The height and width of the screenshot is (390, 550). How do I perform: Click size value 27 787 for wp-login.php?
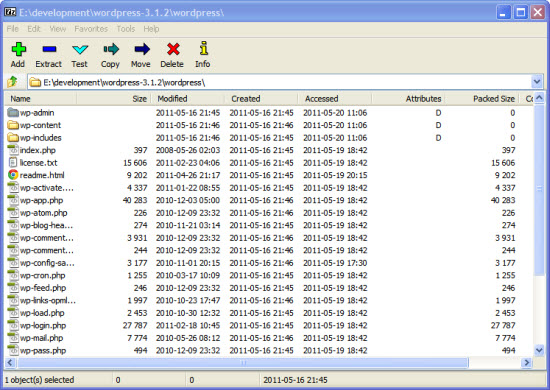click(x=135, y=325)
